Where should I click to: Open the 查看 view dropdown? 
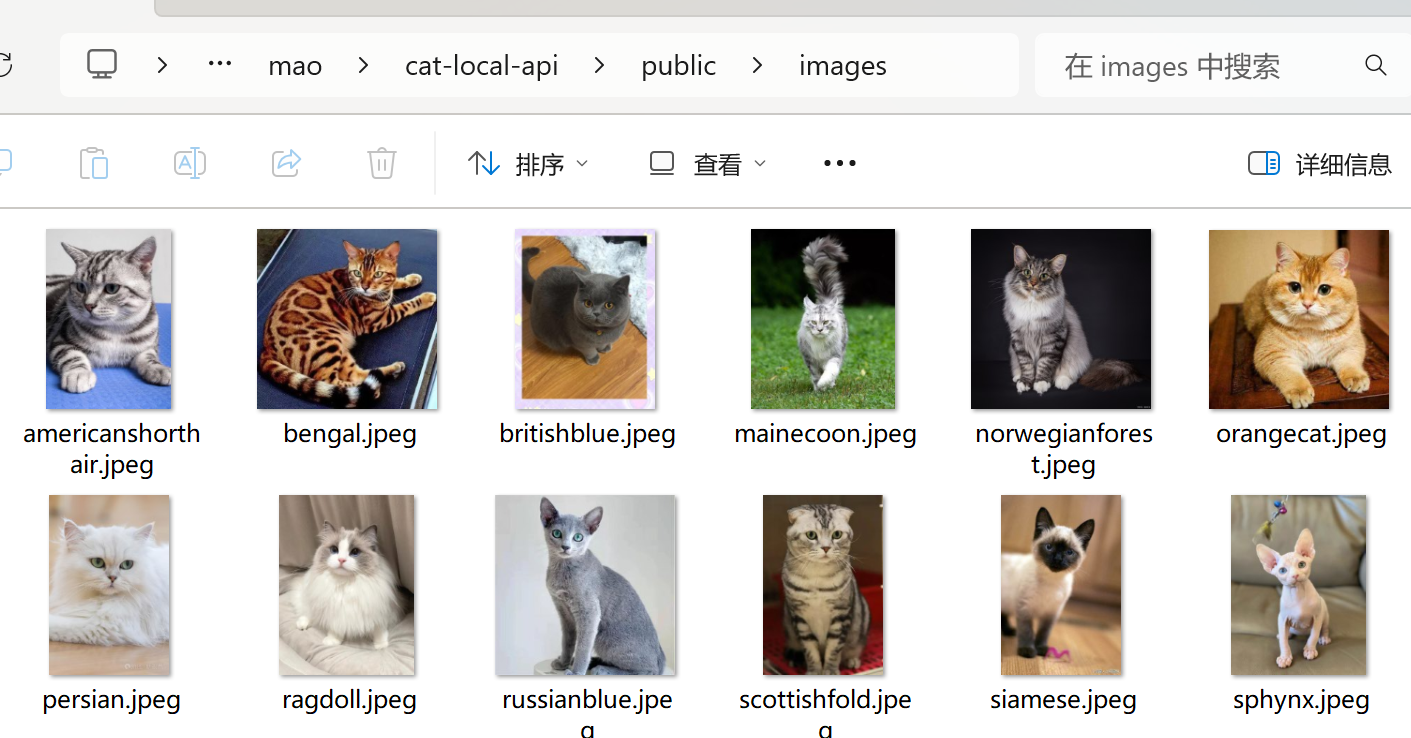(707, 164)
